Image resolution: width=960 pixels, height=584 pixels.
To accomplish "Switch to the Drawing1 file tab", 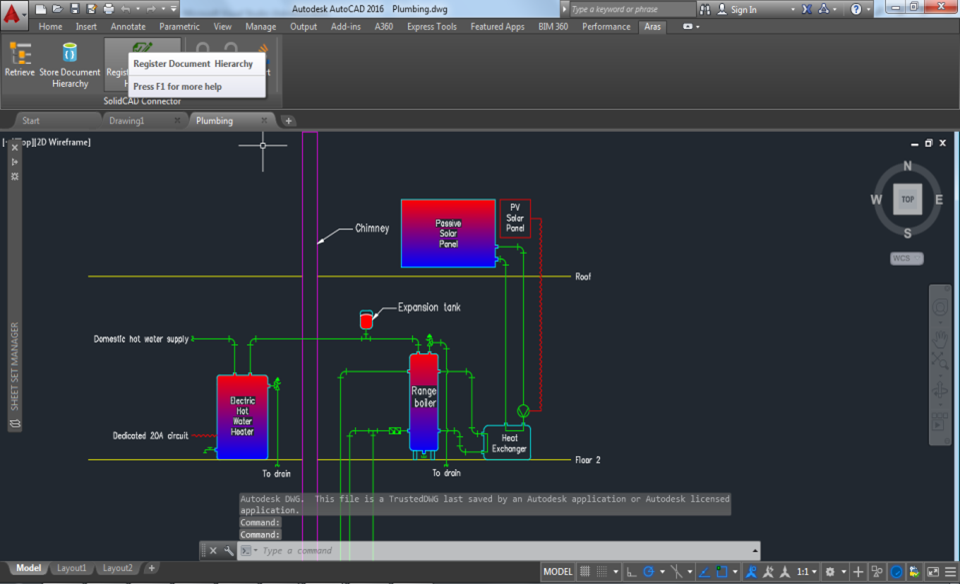I will (127, 121).
